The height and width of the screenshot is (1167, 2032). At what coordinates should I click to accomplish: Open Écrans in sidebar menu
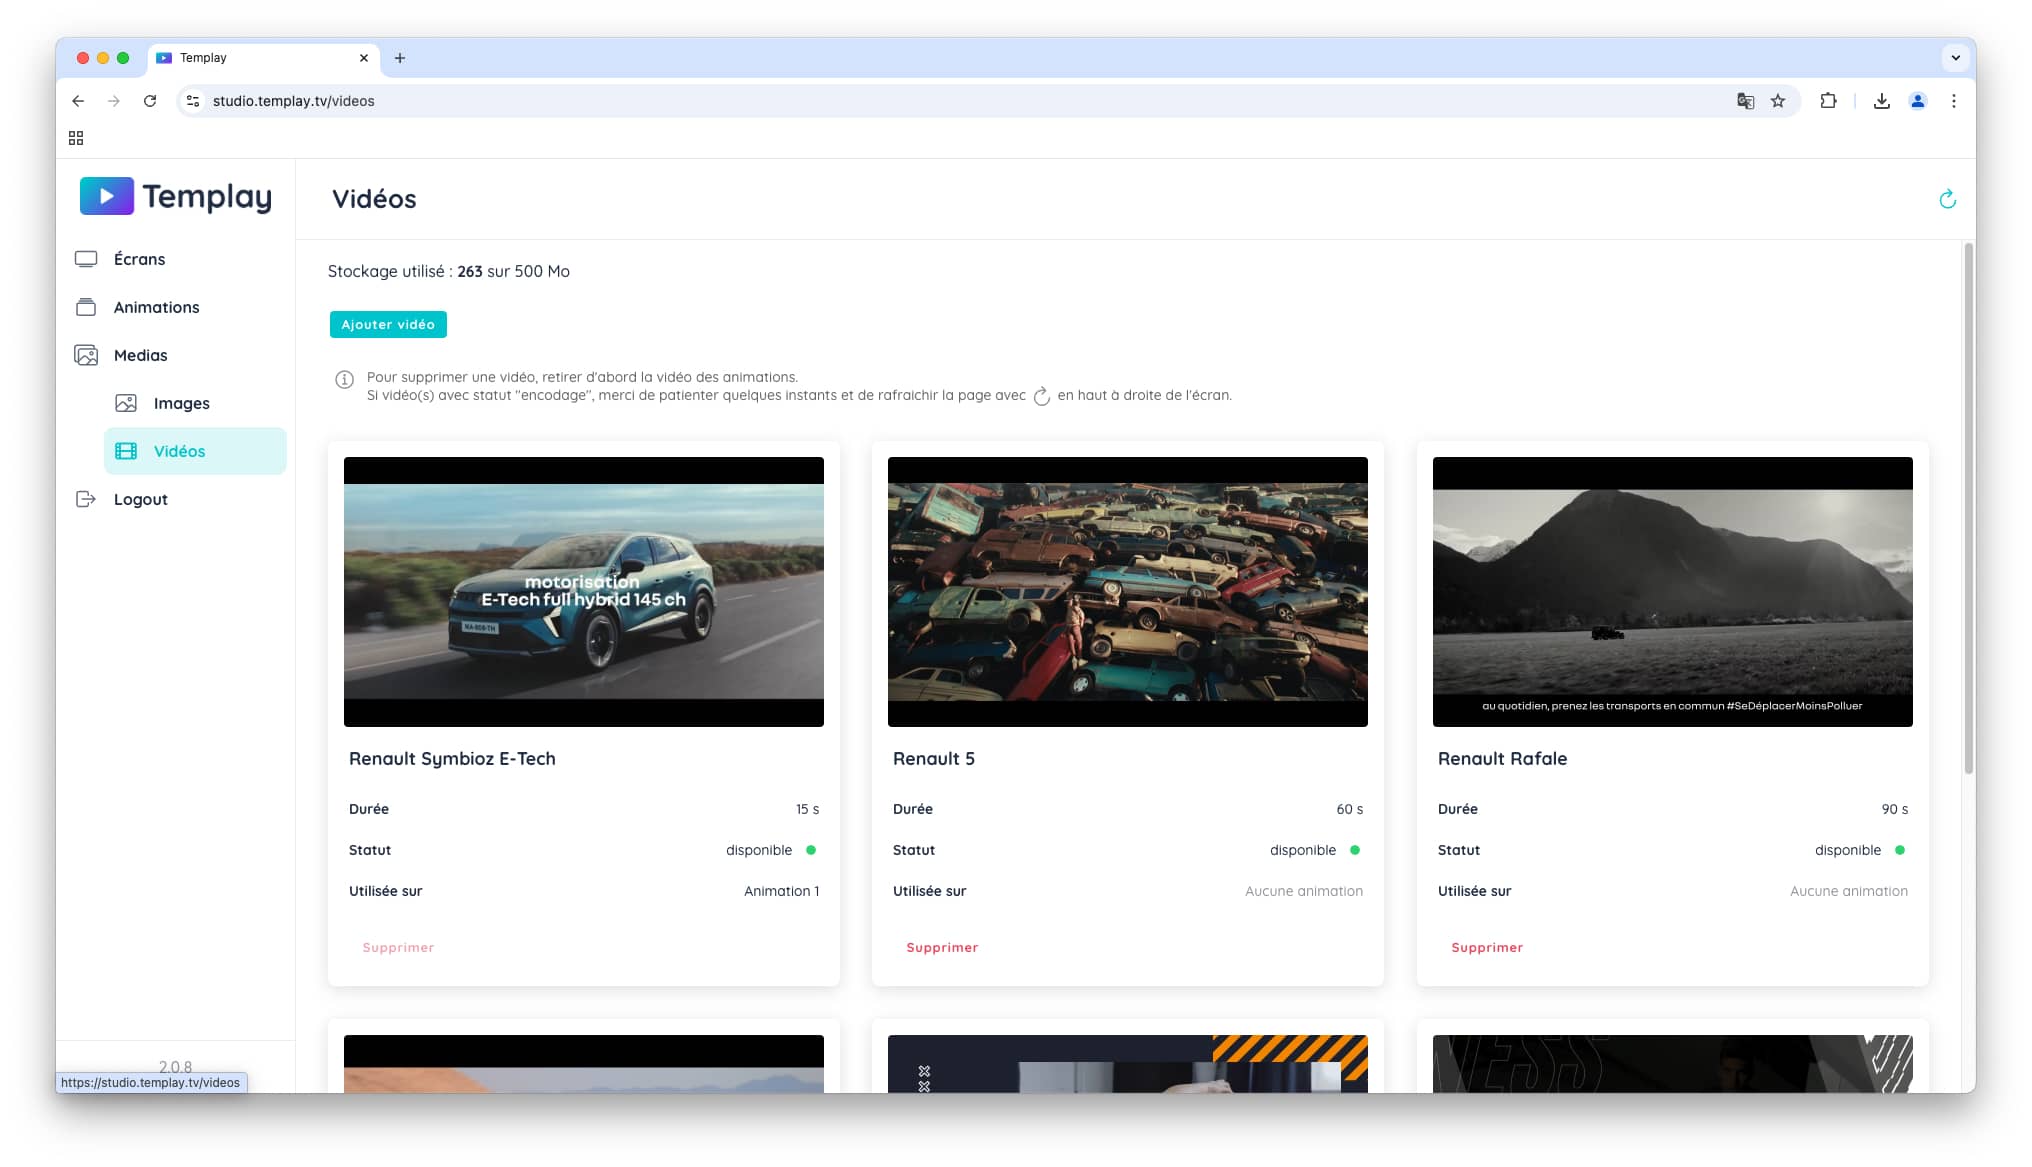pos(139,259)
